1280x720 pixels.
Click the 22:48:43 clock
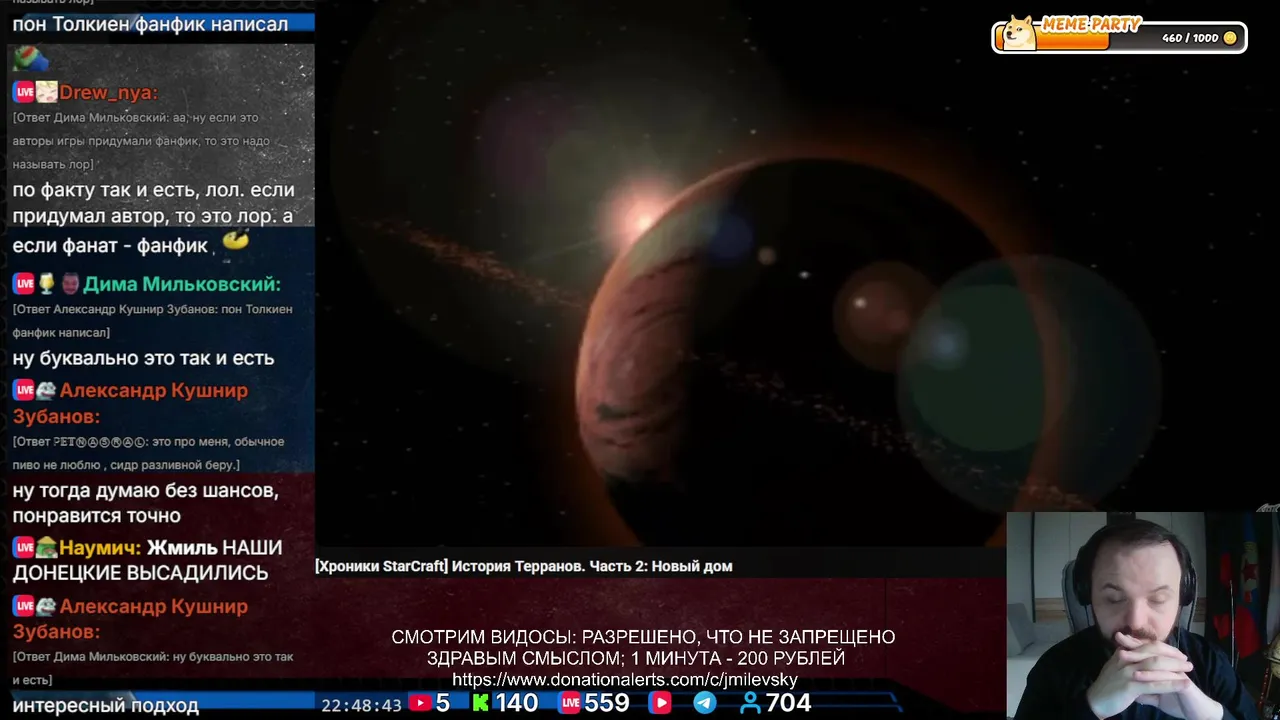361,705
